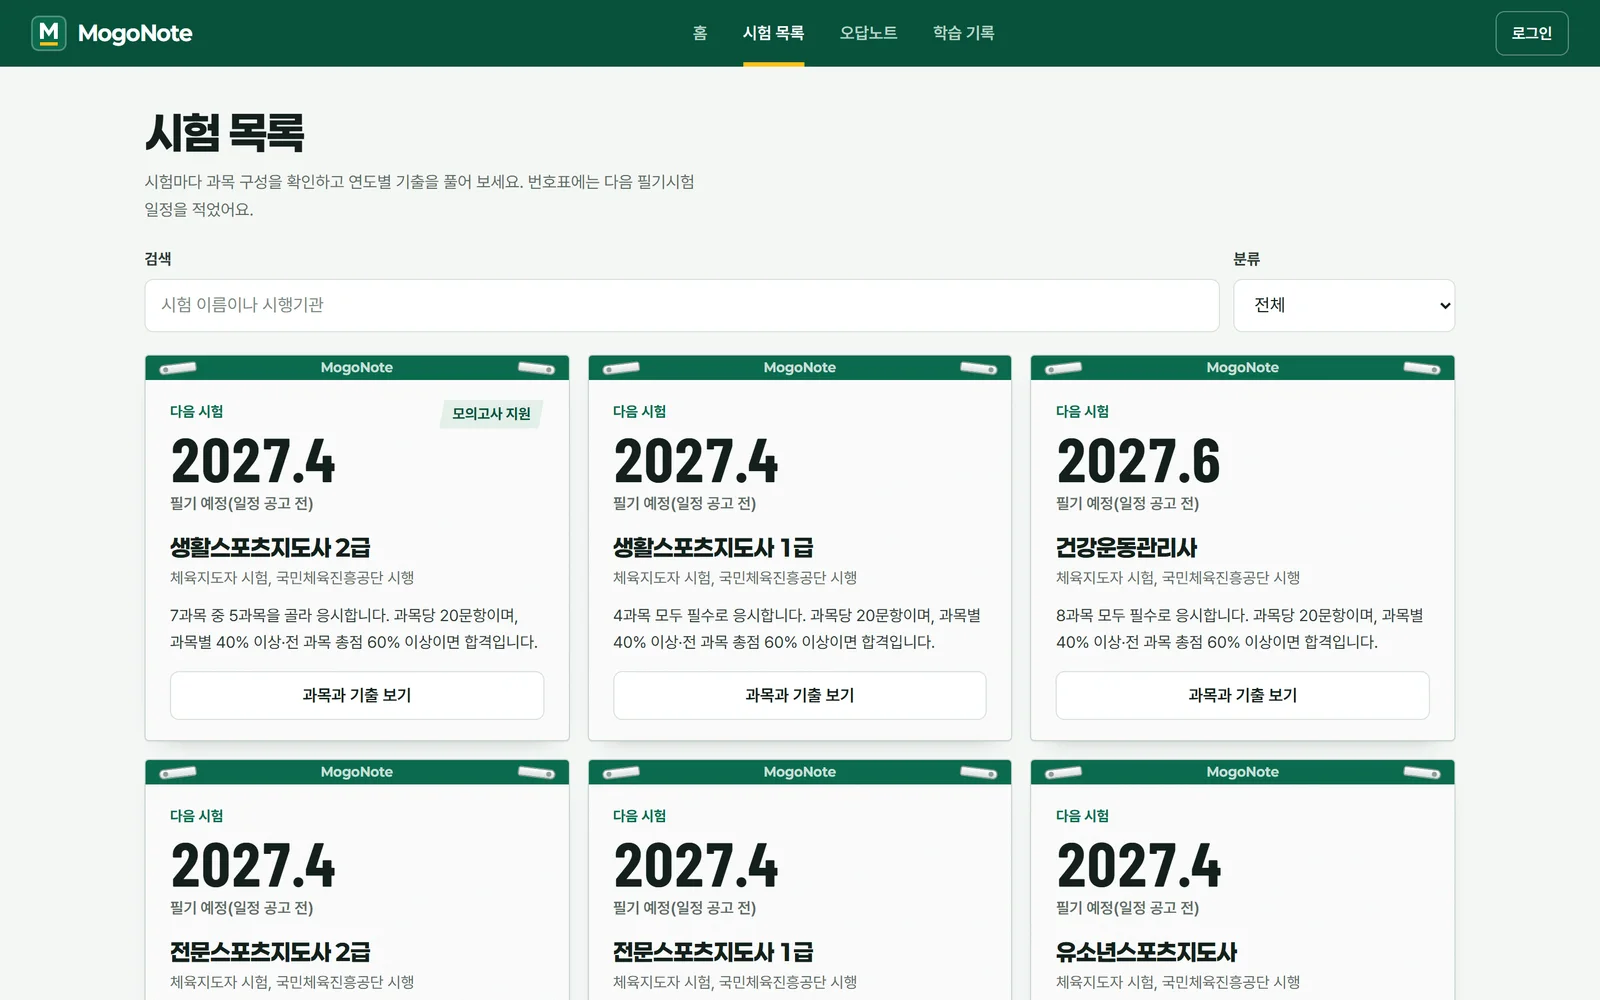Click the 분류 field label
1600x1000 pixels.
pos(1247,259)
